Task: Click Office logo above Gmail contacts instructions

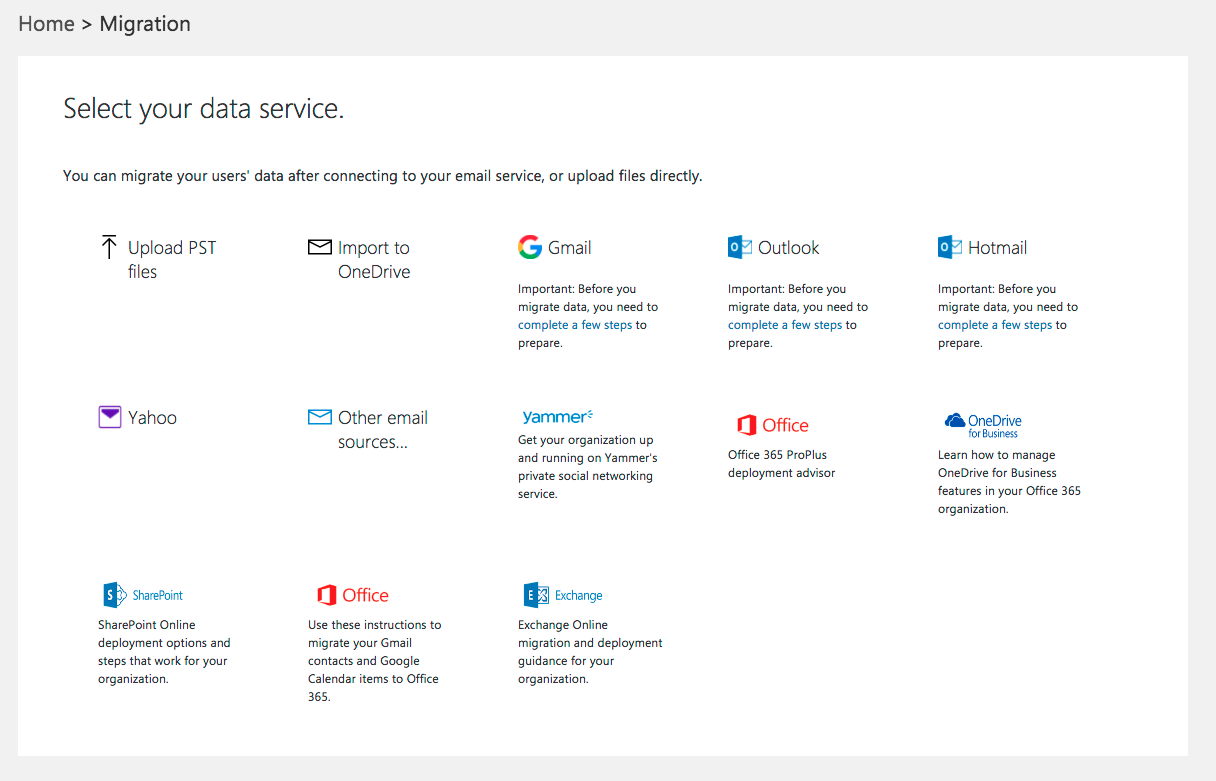Action: (x=352, y=595)
